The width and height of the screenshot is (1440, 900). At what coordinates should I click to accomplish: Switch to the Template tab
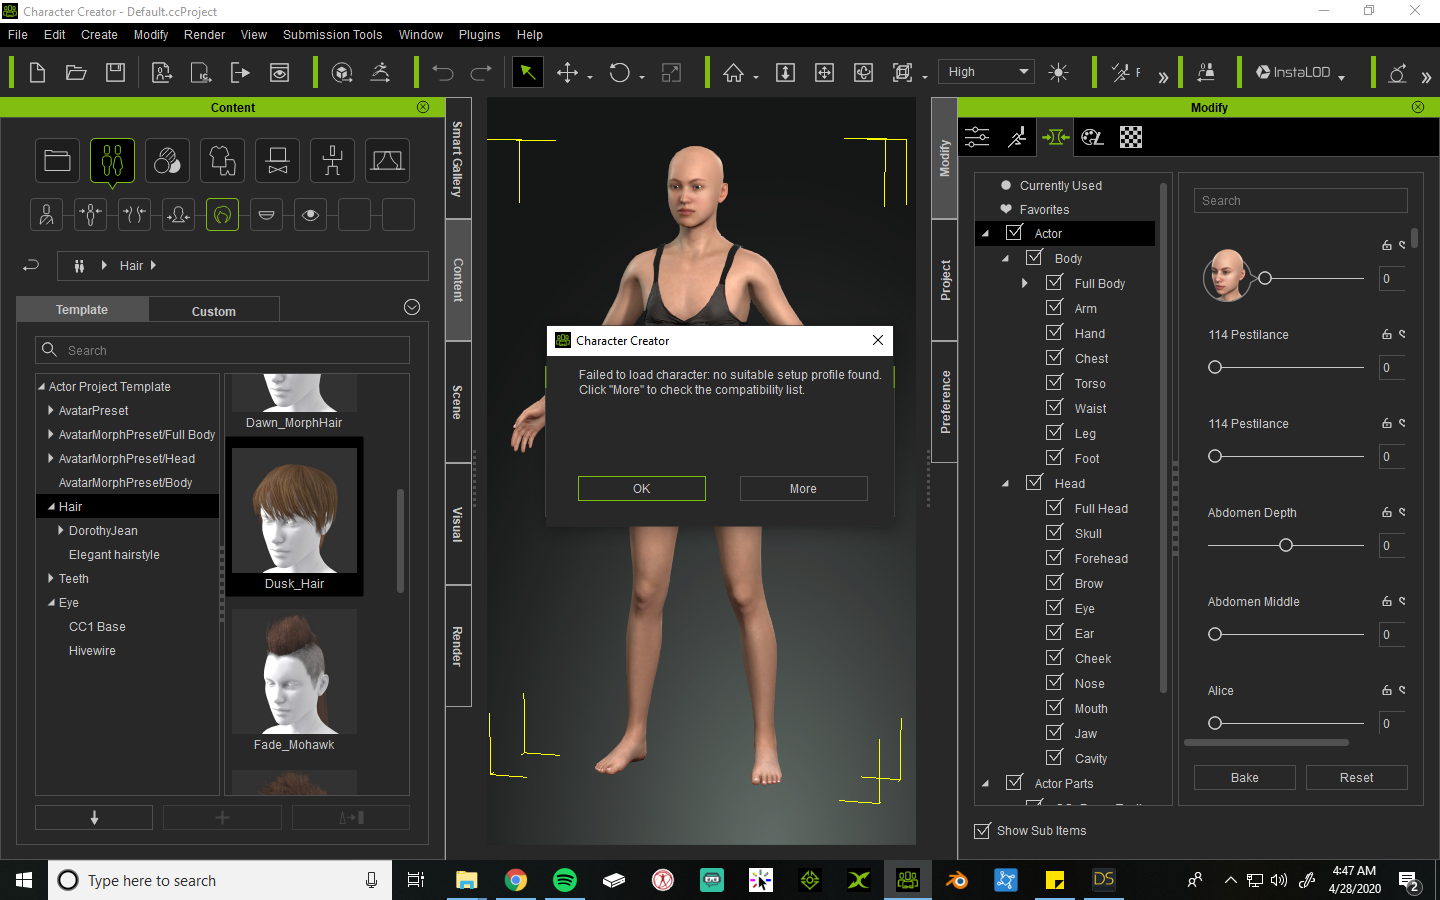(x=82, y=310)
